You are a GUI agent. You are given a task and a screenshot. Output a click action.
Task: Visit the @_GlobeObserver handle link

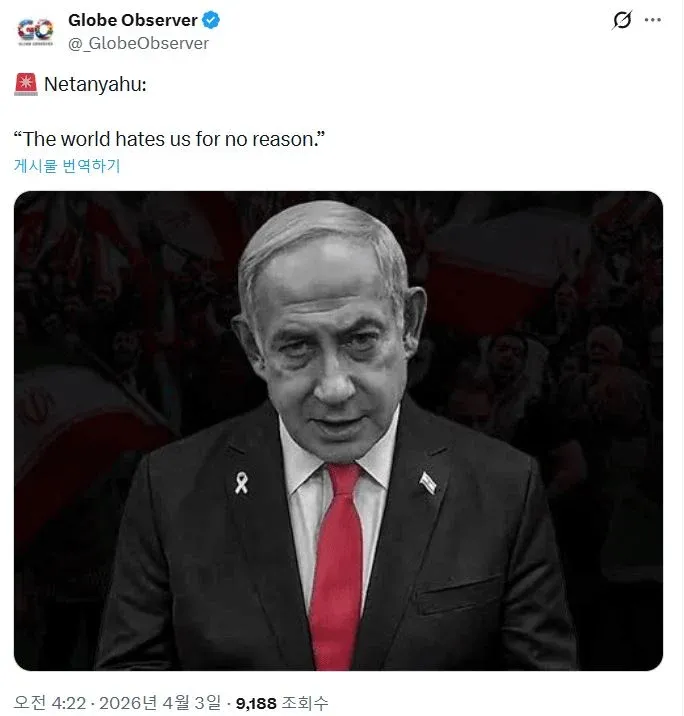[138, 43]
